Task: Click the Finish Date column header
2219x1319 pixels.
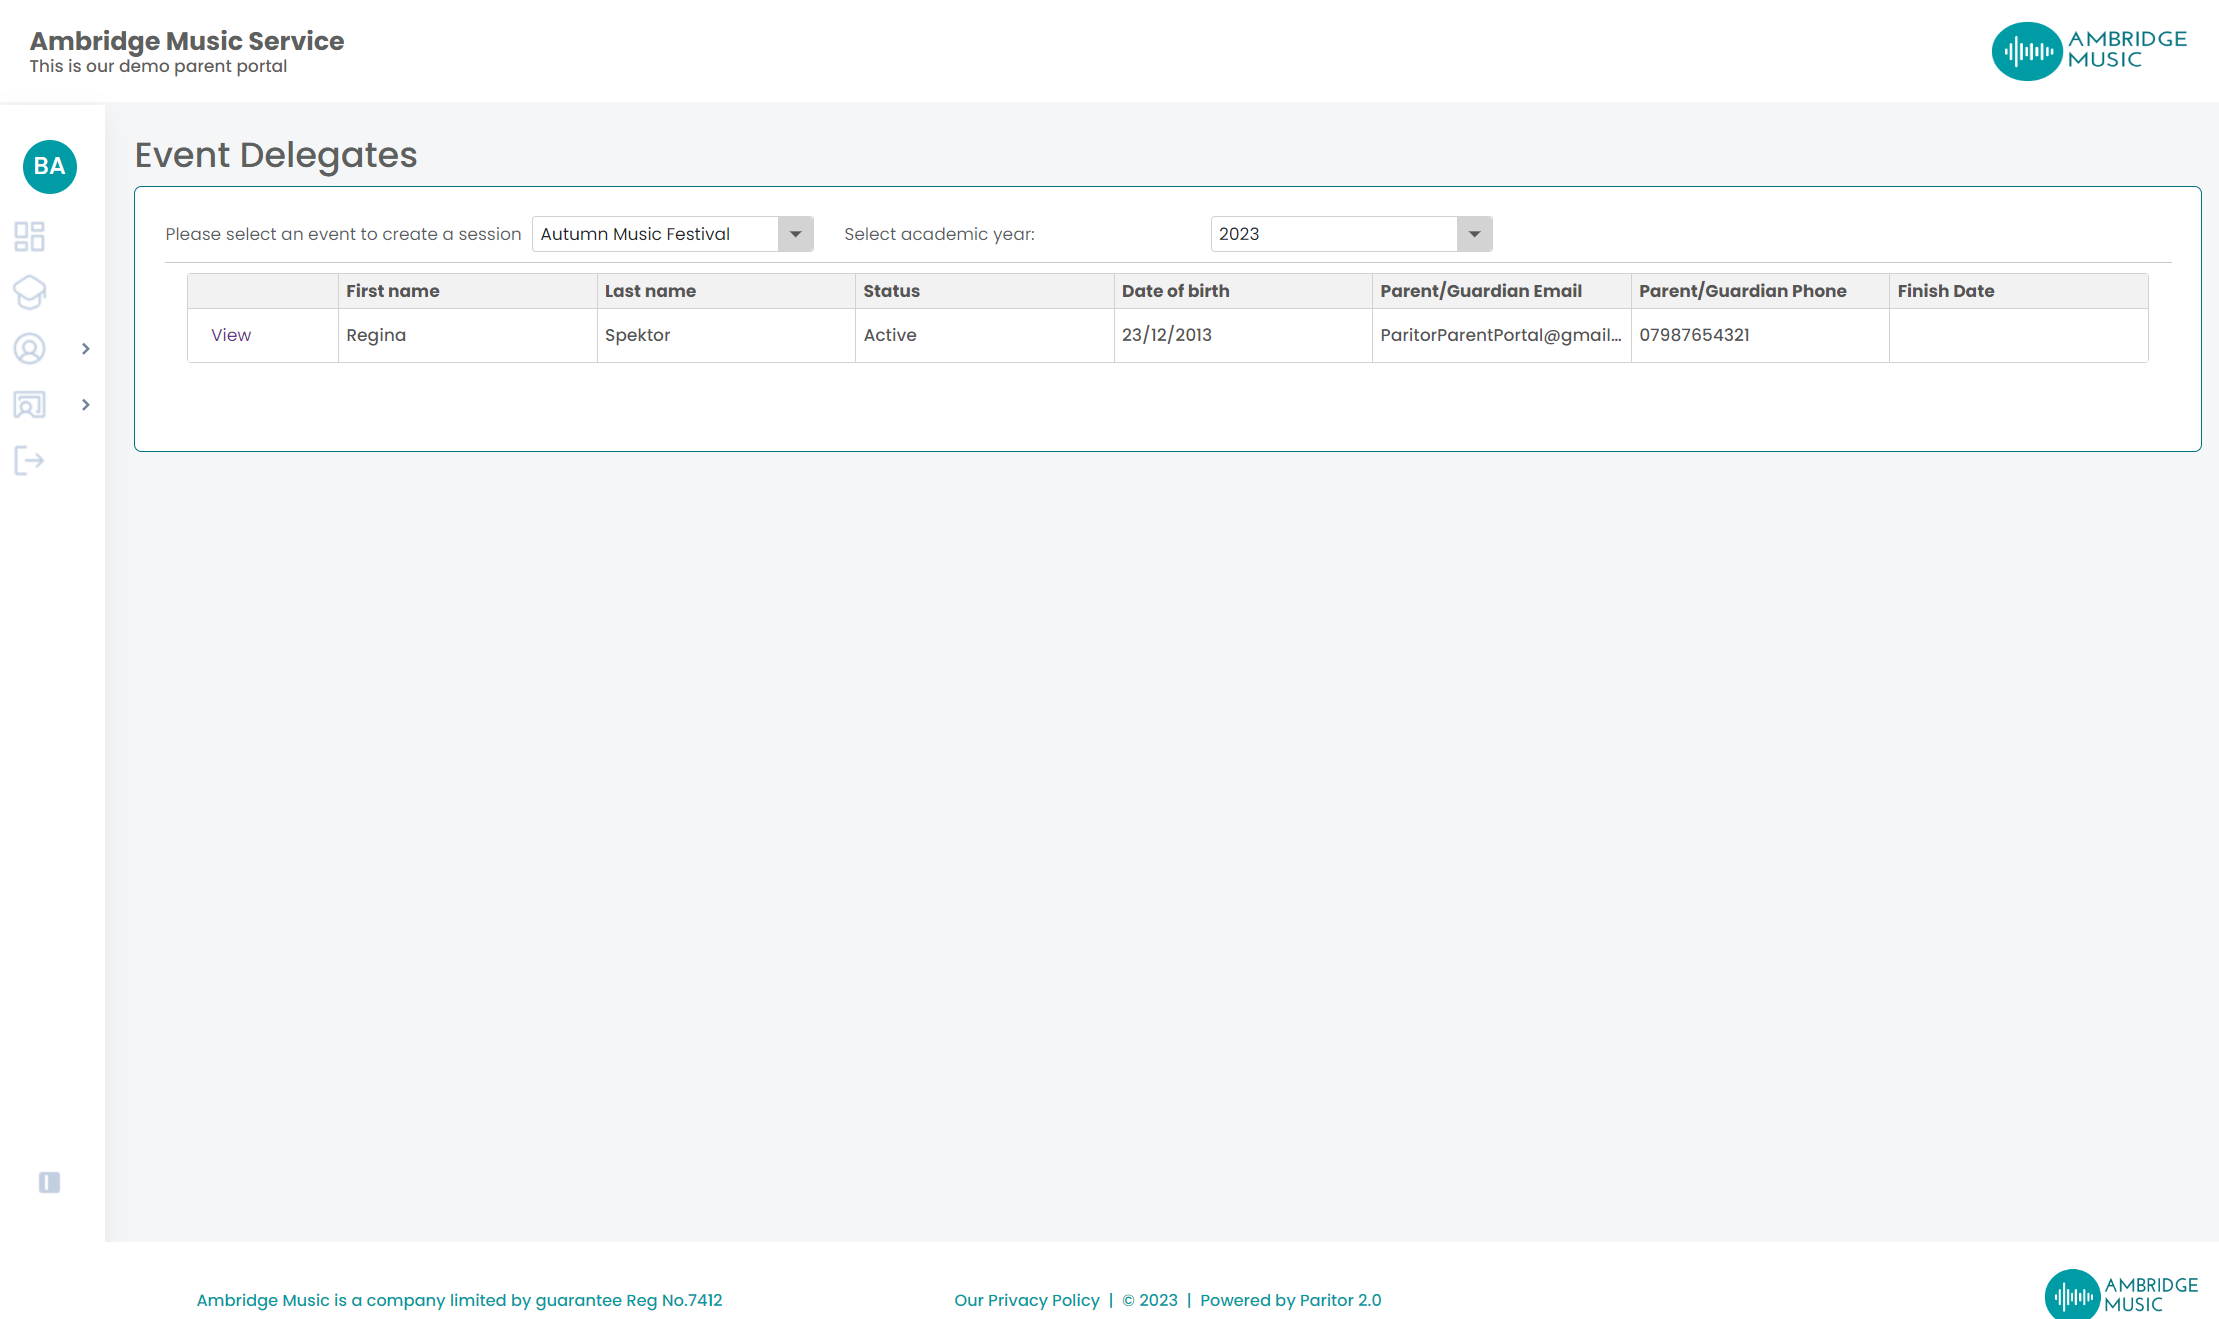Action: (x=2019, y=291)
